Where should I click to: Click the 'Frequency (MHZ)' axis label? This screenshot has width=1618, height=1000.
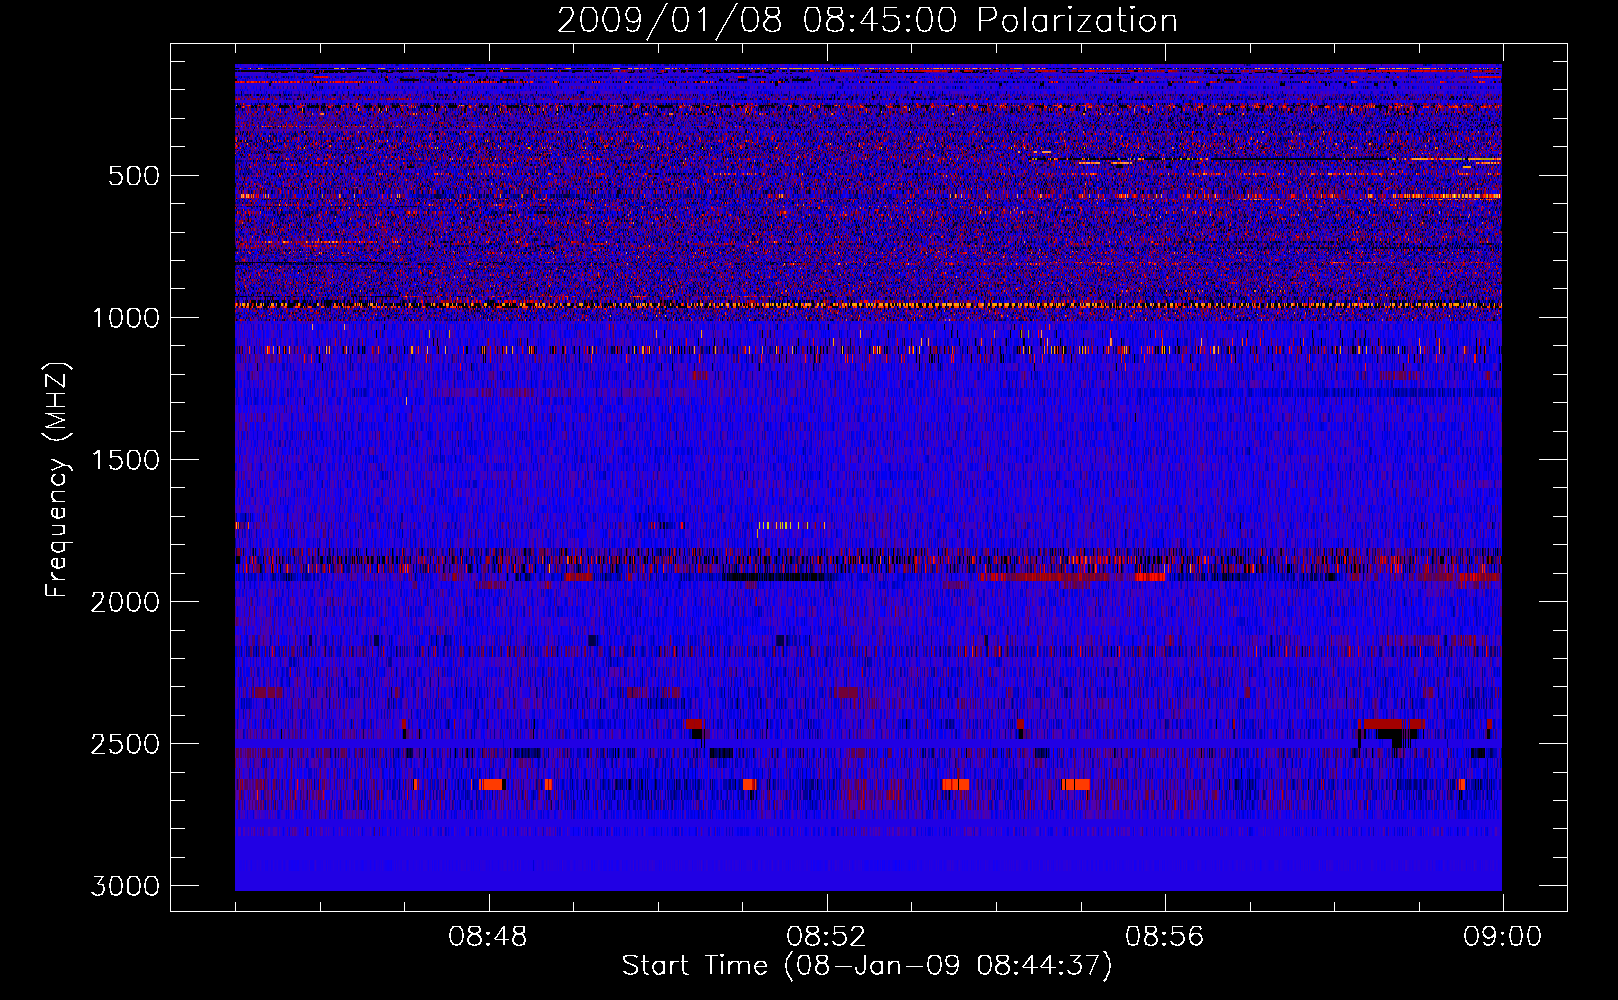(x=57, y=480)
